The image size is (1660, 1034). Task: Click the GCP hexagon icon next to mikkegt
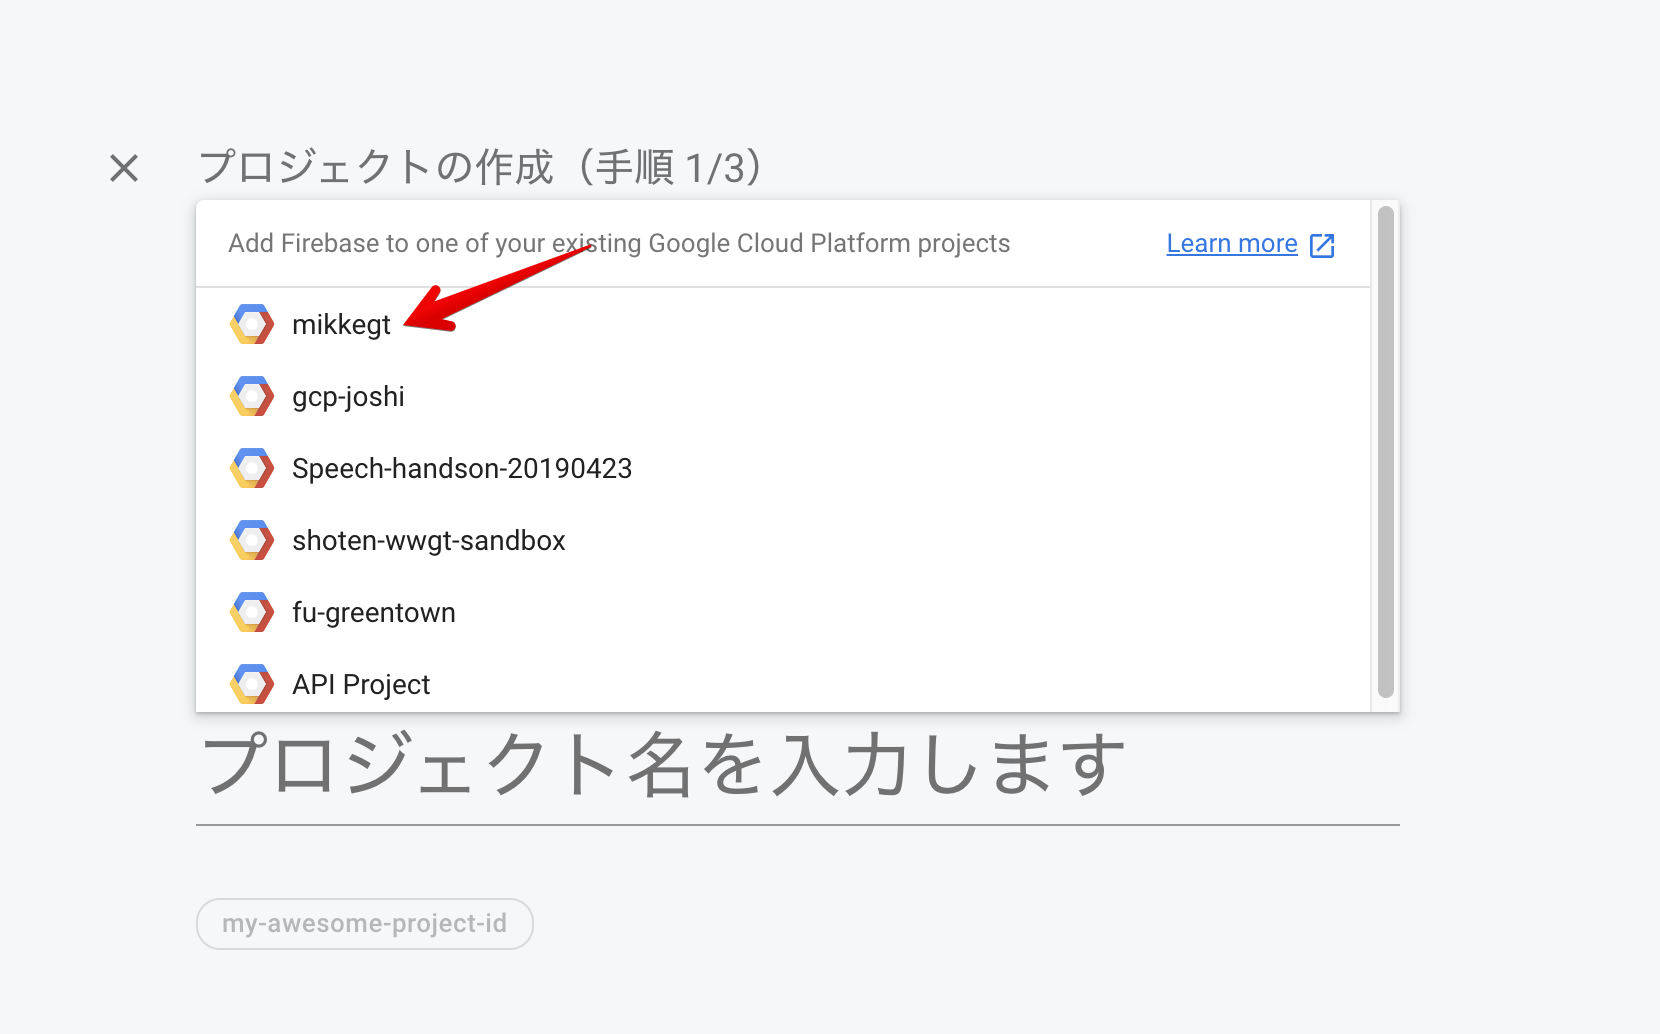(252, 324)
